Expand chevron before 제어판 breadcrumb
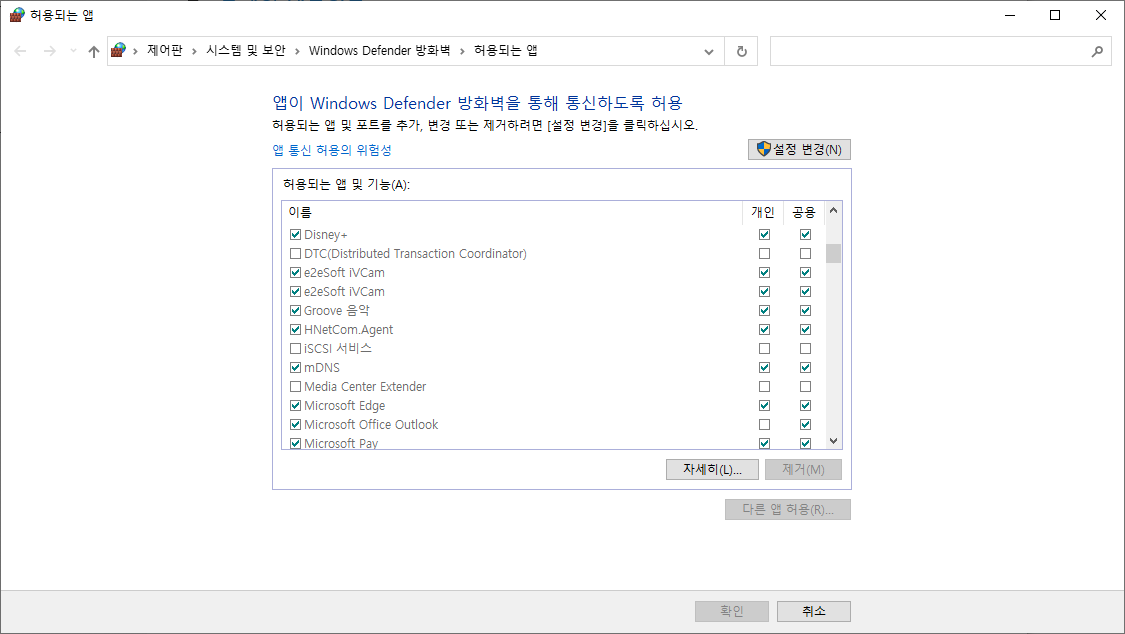Viewport: 1125px width, 634px height. pos(135,51)
